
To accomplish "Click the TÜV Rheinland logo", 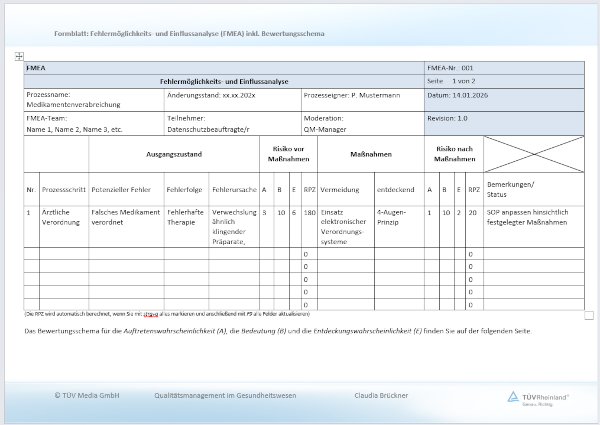I will click(x=538, y=397).
